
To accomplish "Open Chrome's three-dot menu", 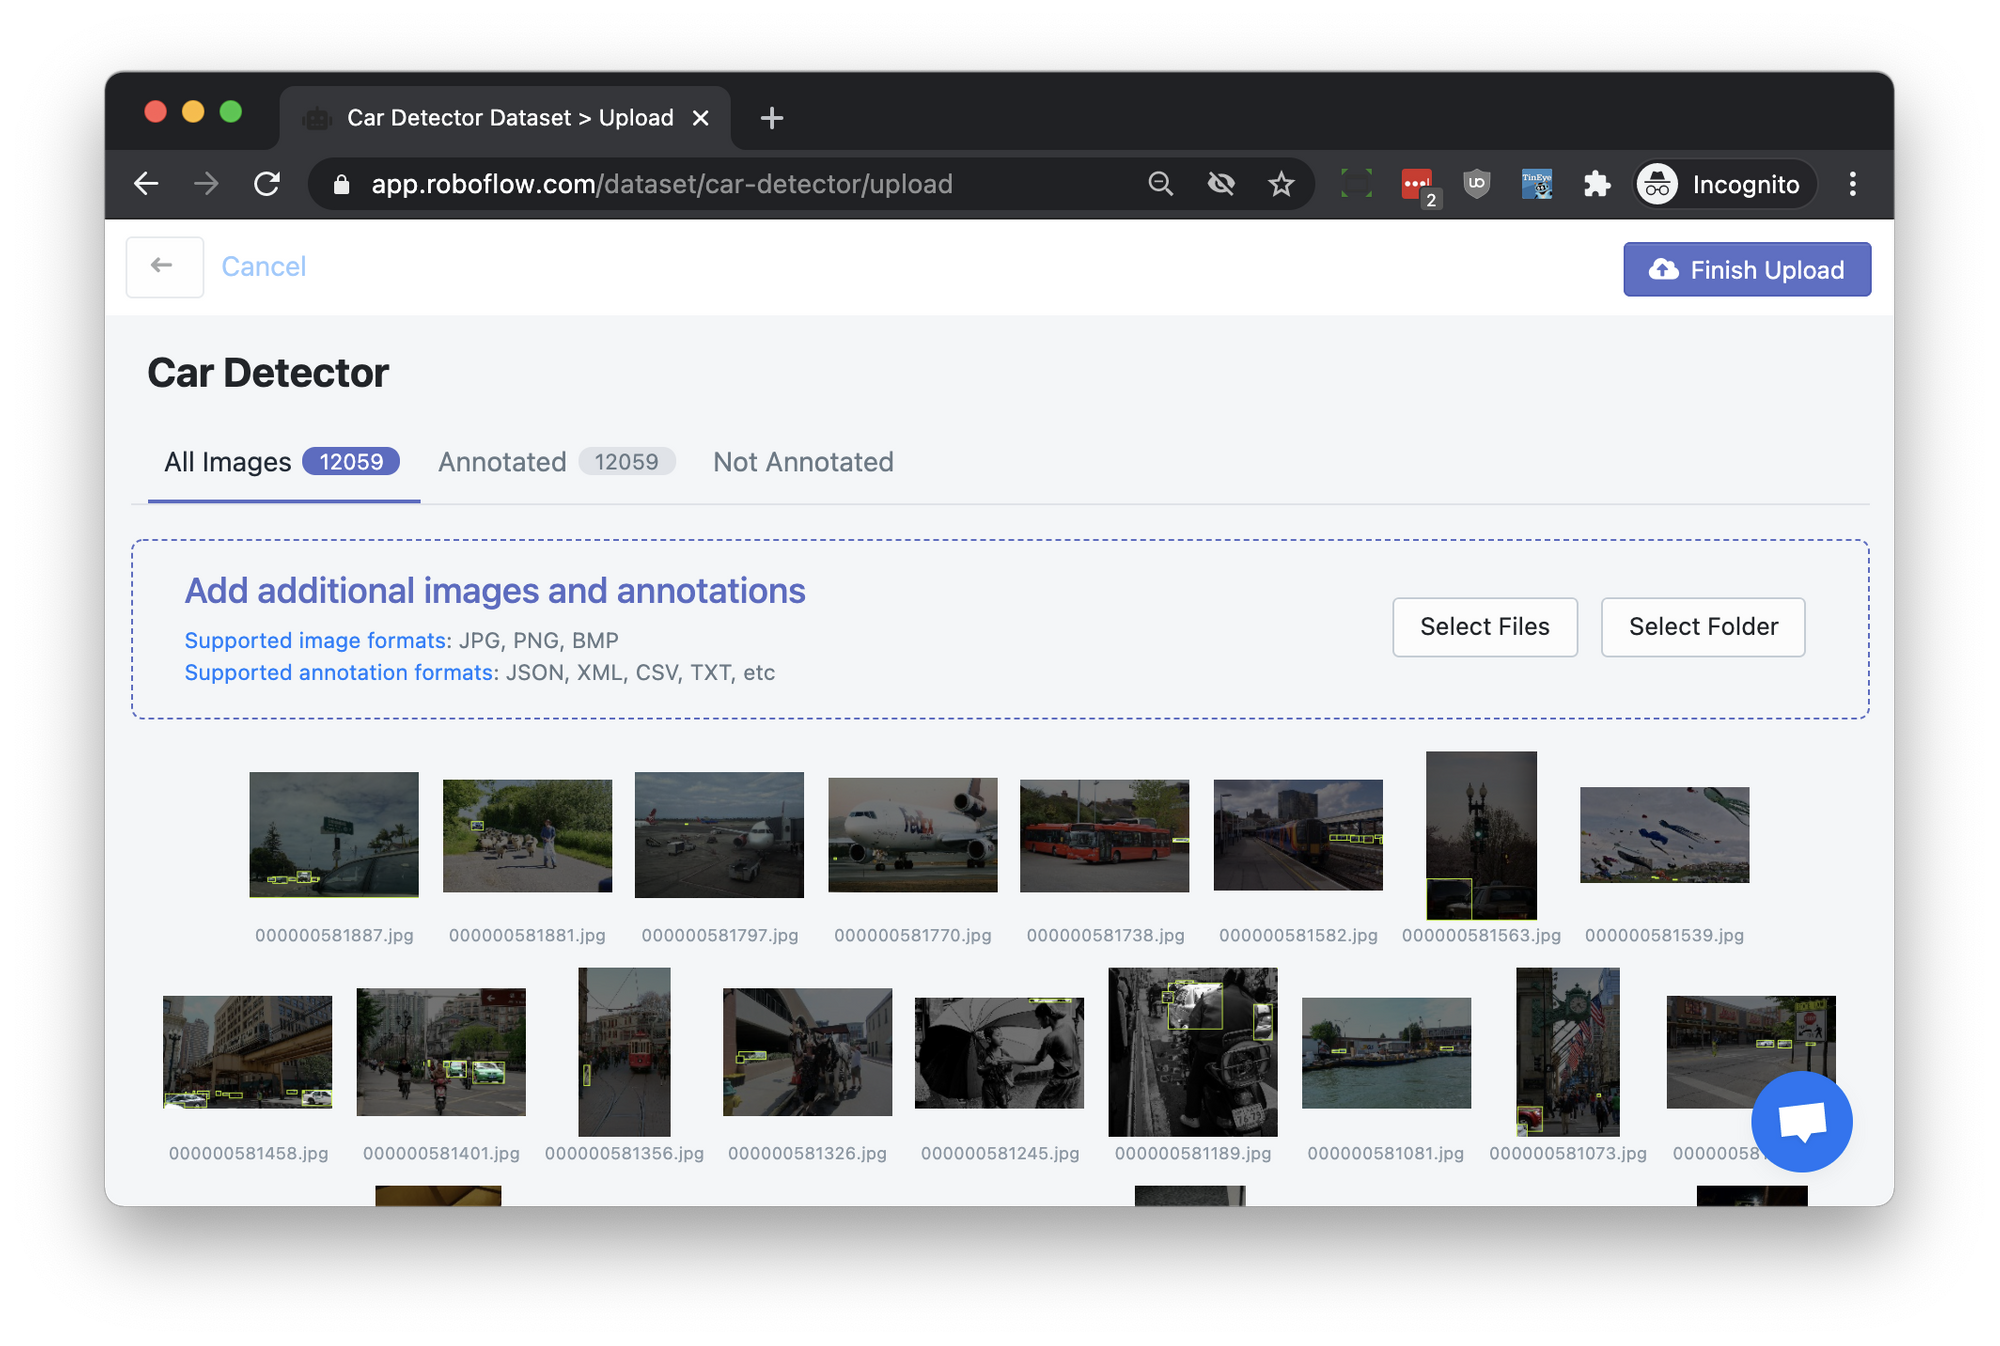I will point(1852,184).
